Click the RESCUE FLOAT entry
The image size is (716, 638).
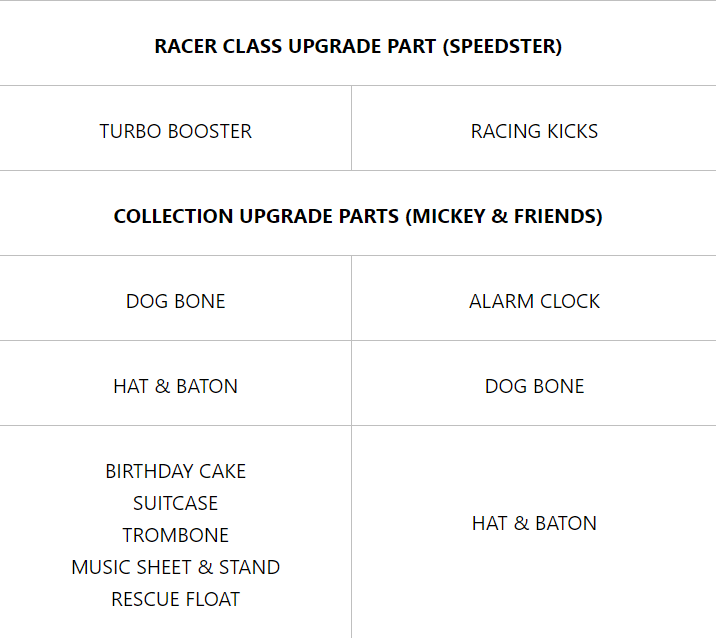pos(176,599)
